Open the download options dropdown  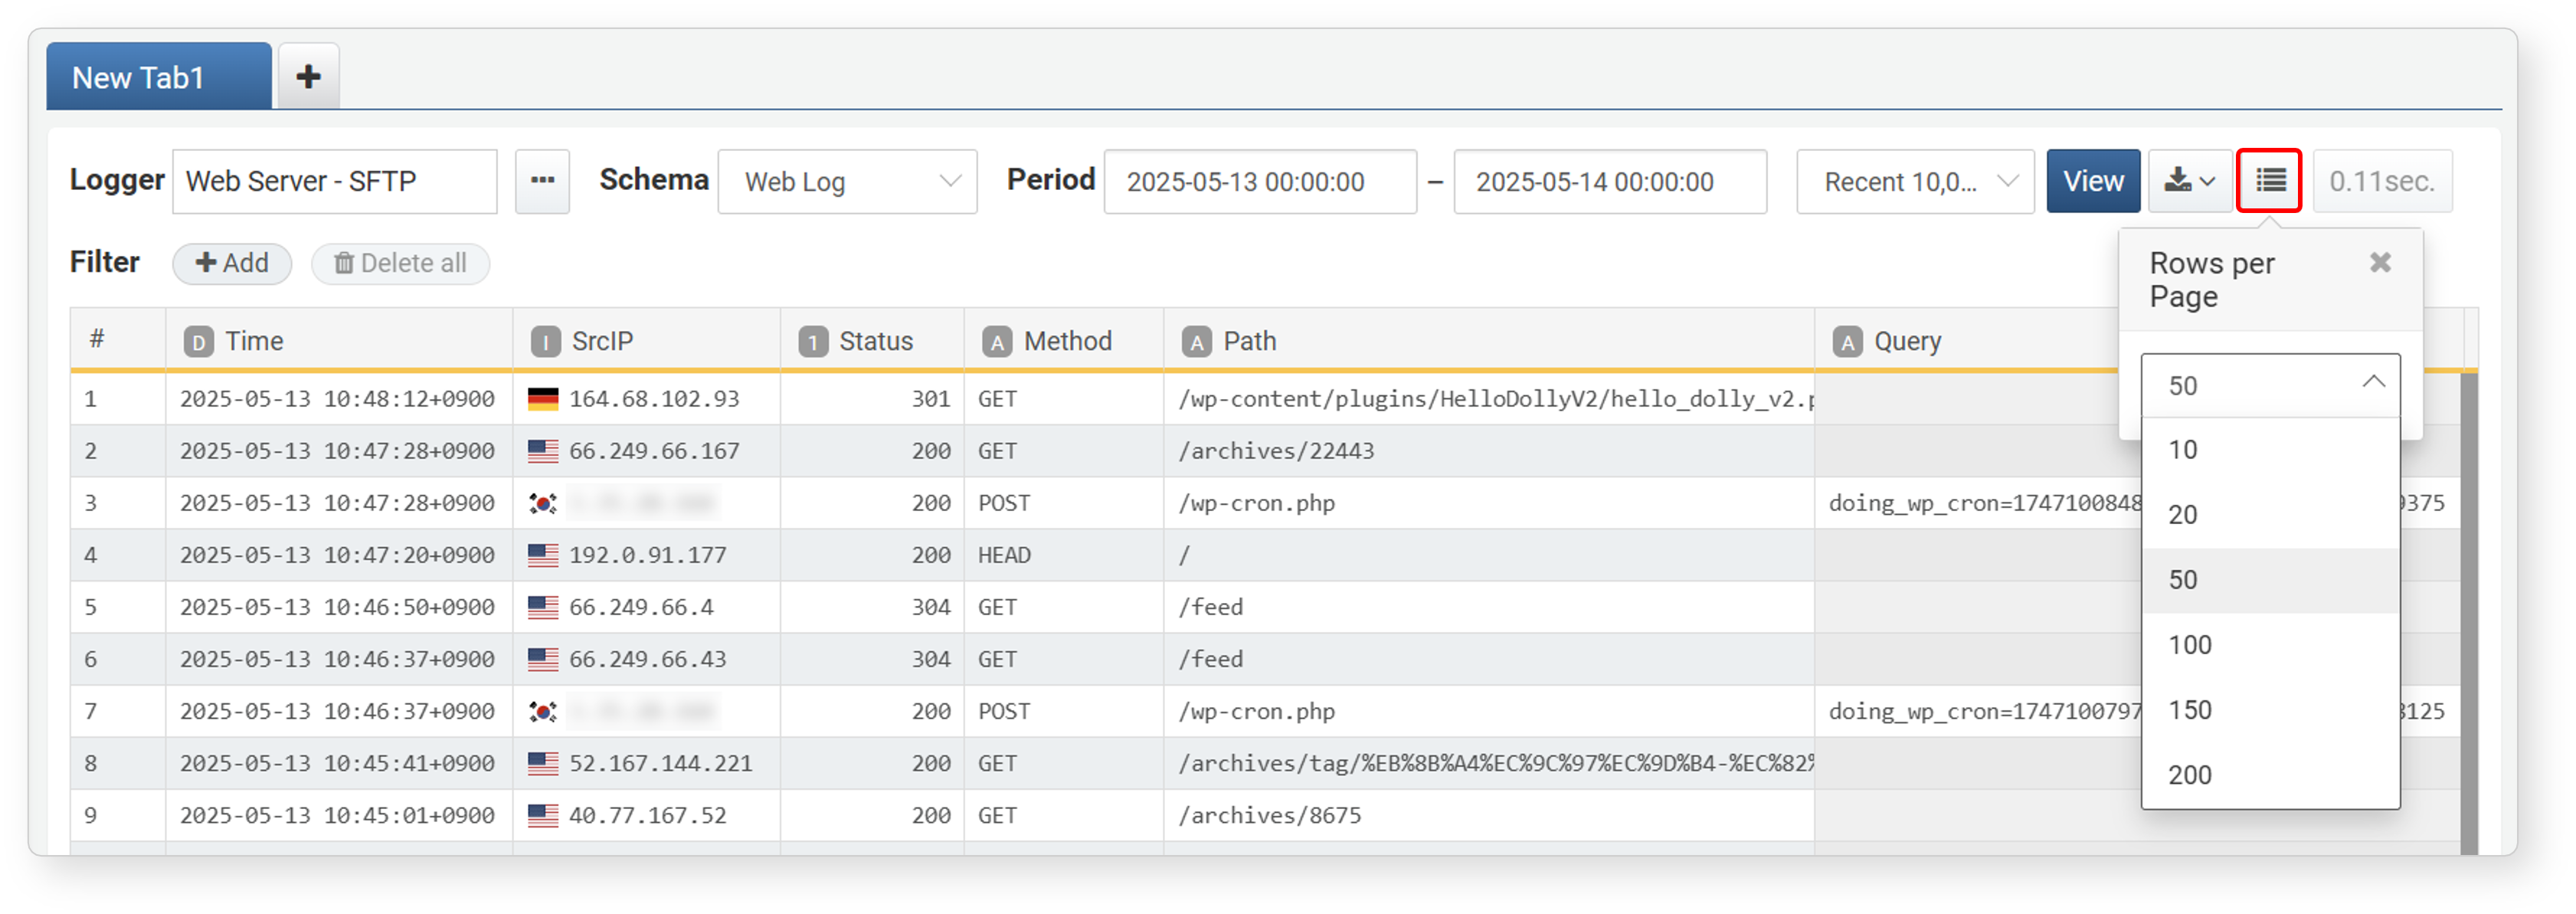point(2190,181)
